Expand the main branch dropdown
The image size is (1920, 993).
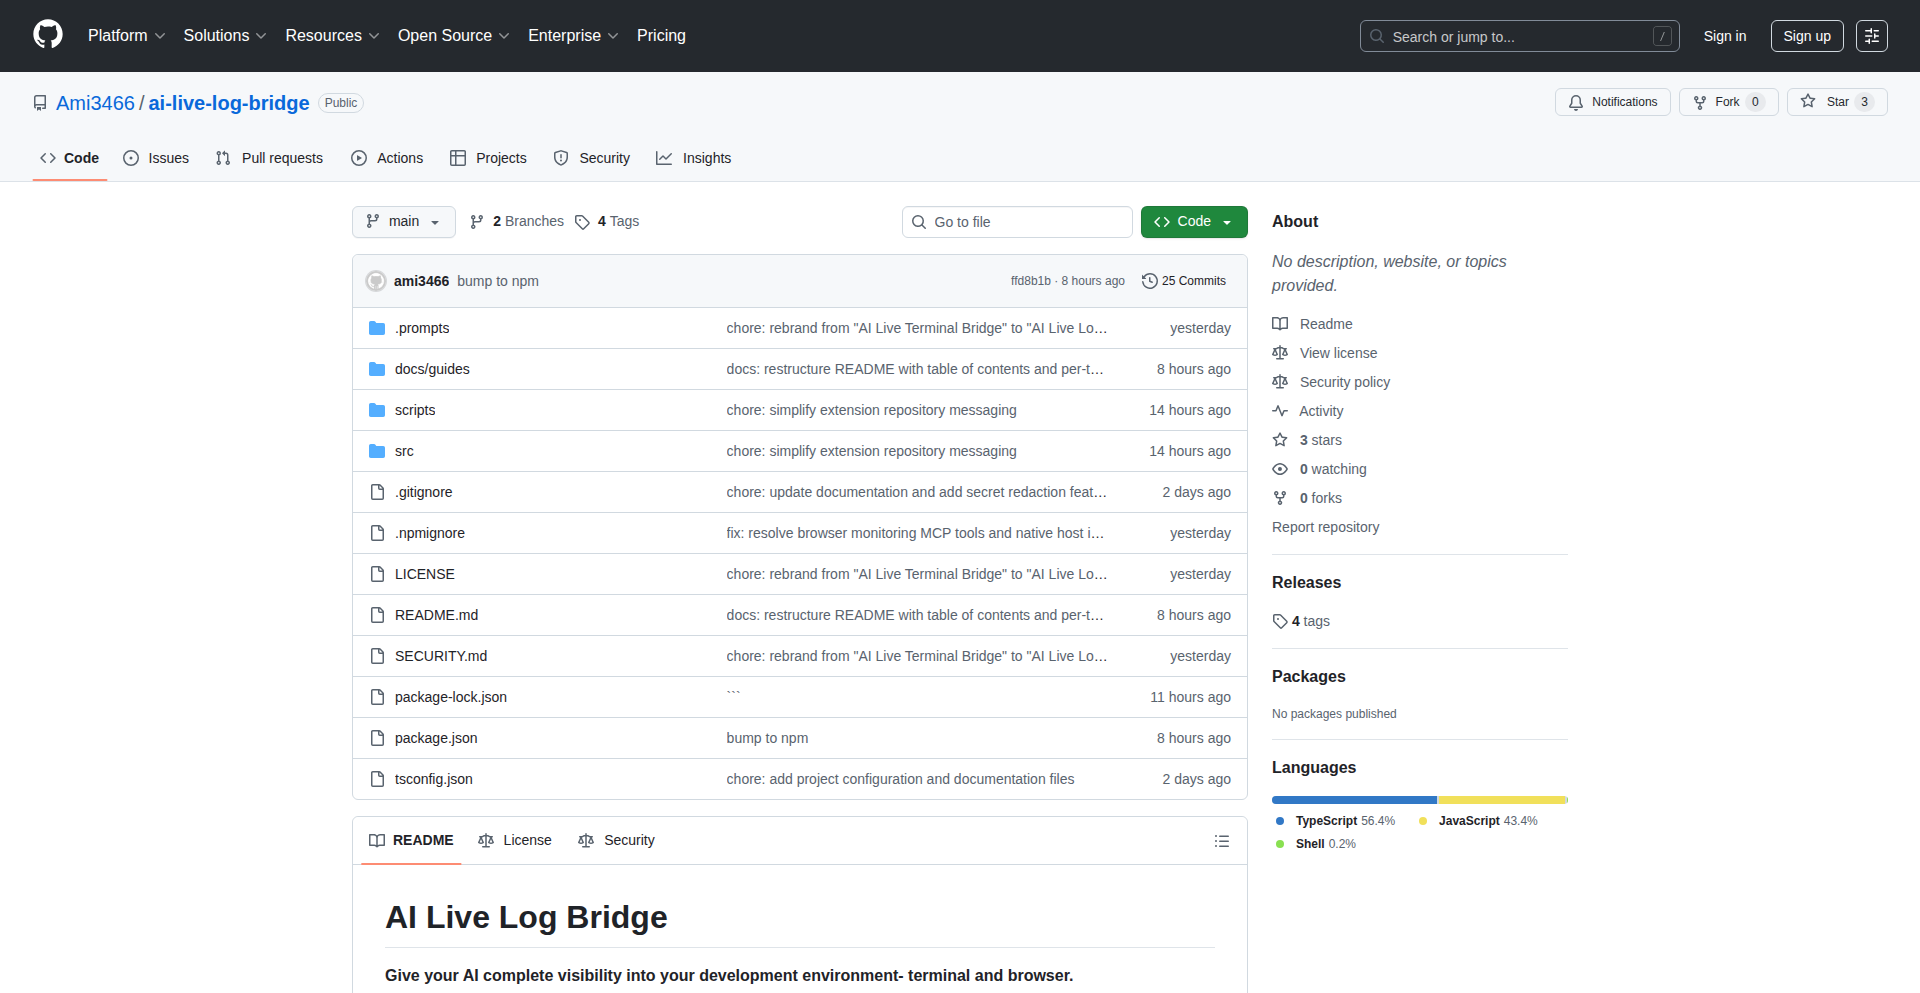(403, 222)
